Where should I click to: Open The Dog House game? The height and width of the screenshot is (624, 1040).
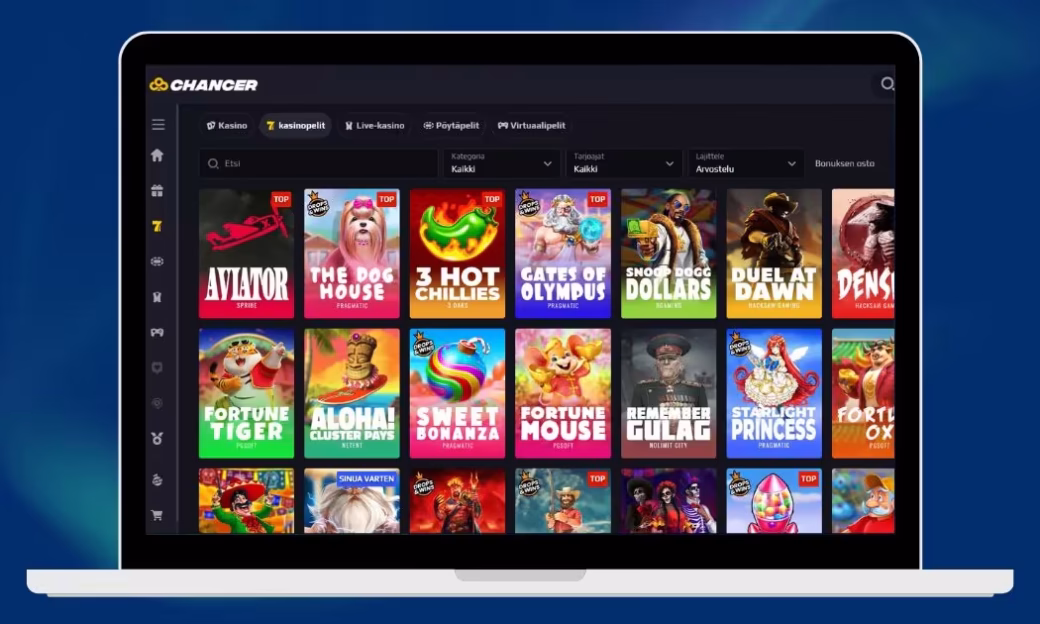(x=352, y=253)
